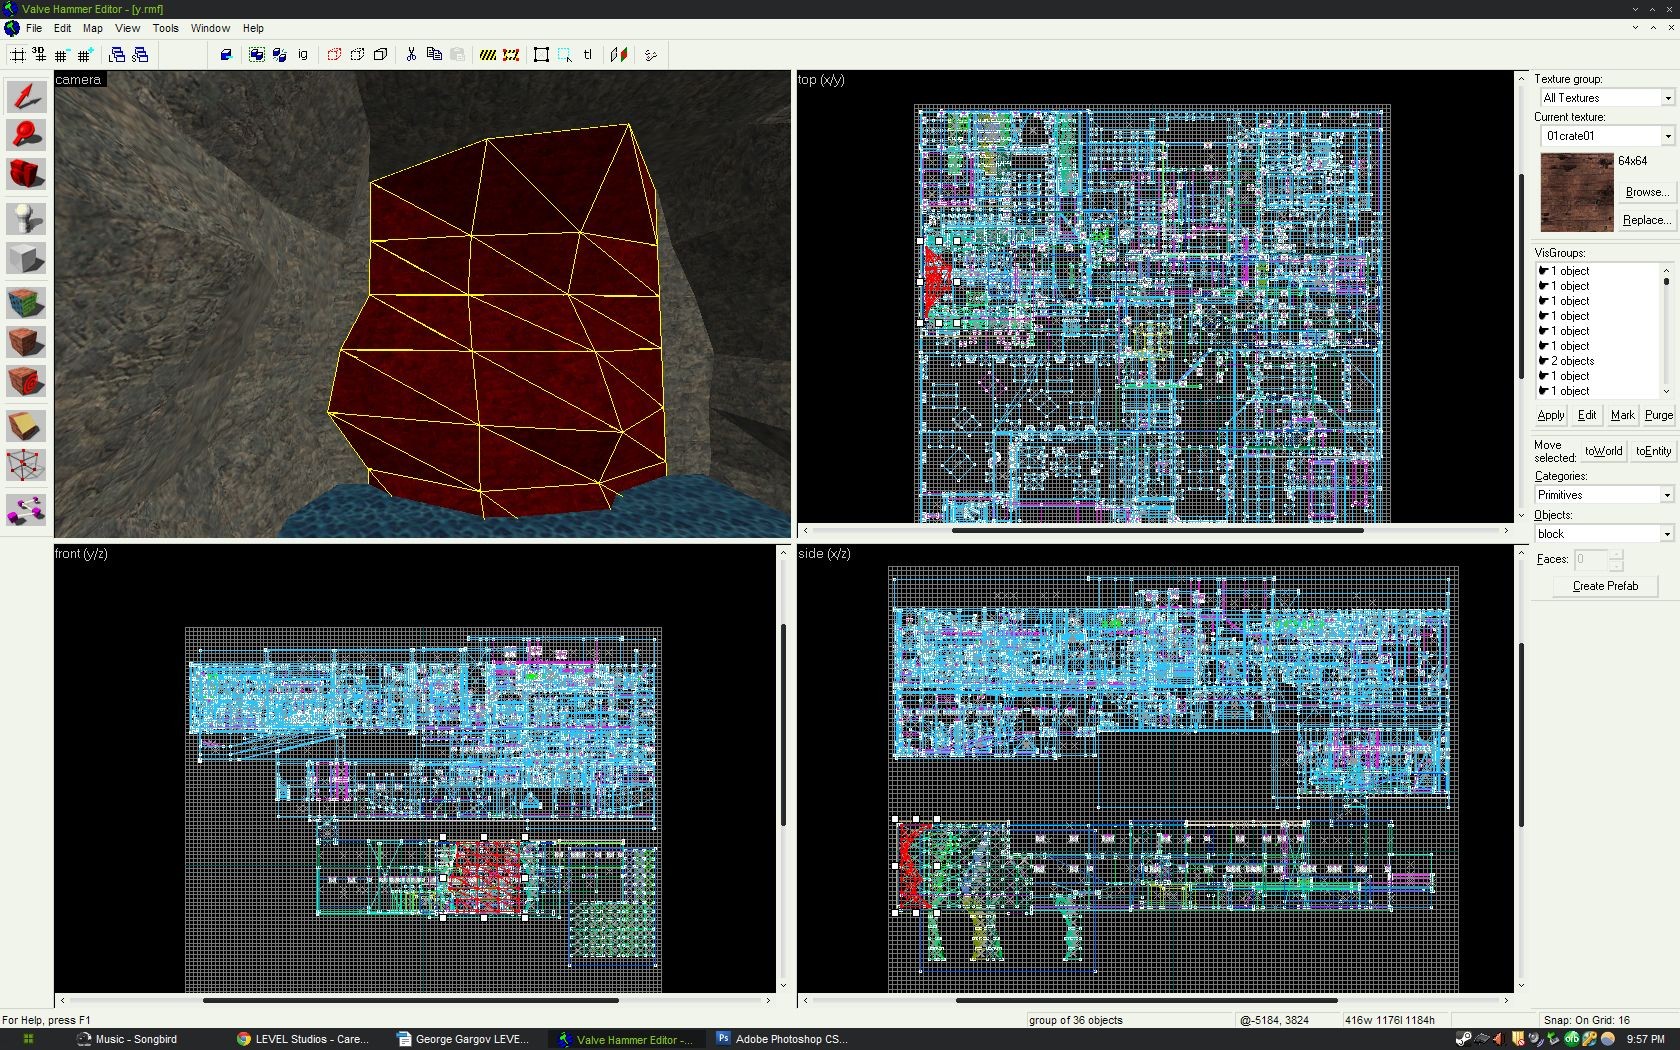The image size is (1680, 1050).
Task: Click the Browse texture button
Action: [x=1646, y=192]
